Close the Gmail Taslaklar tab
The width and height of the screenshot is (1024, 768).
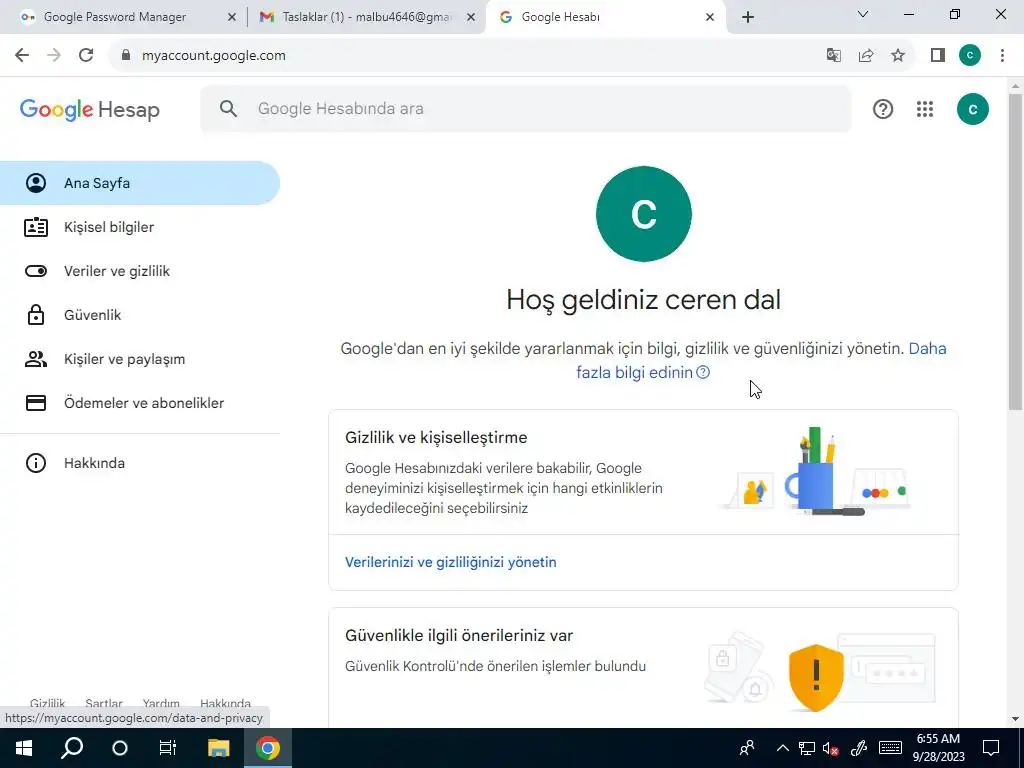[471, 17]
